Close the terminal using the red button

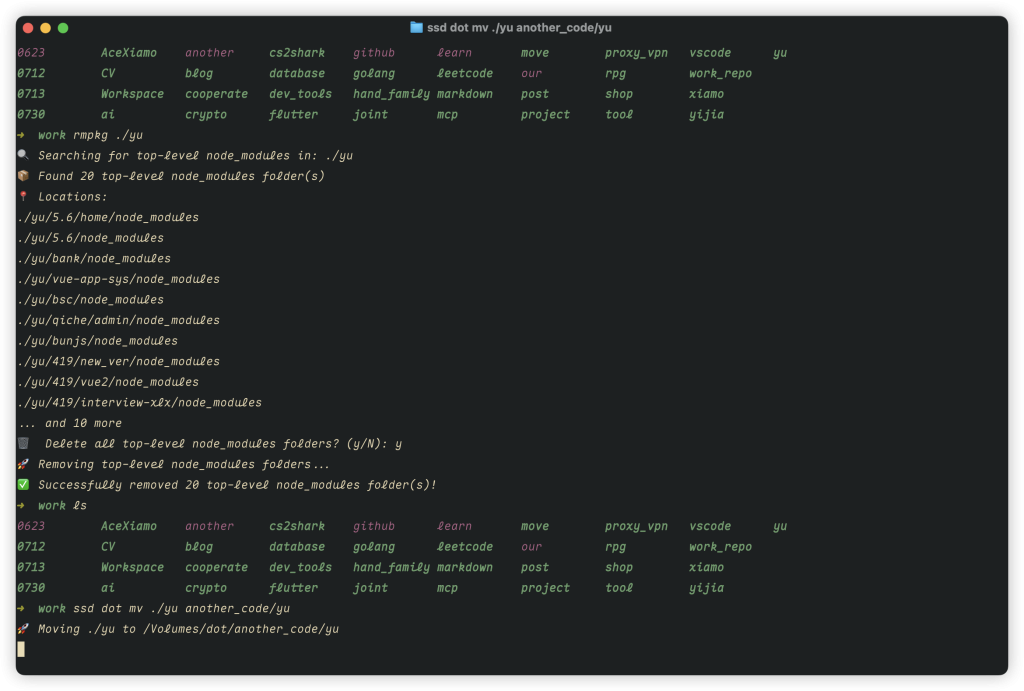[x=27, y=28]
